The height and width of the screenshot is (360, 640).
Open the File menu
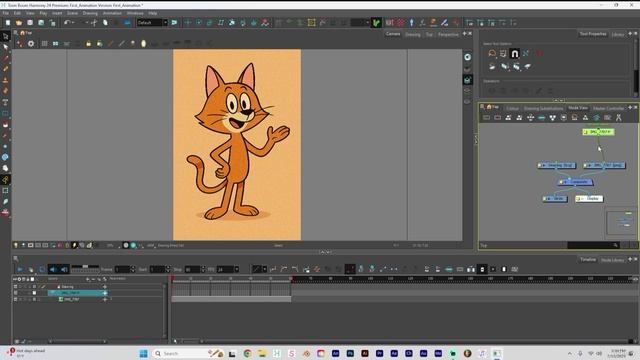tap(6, 13)
